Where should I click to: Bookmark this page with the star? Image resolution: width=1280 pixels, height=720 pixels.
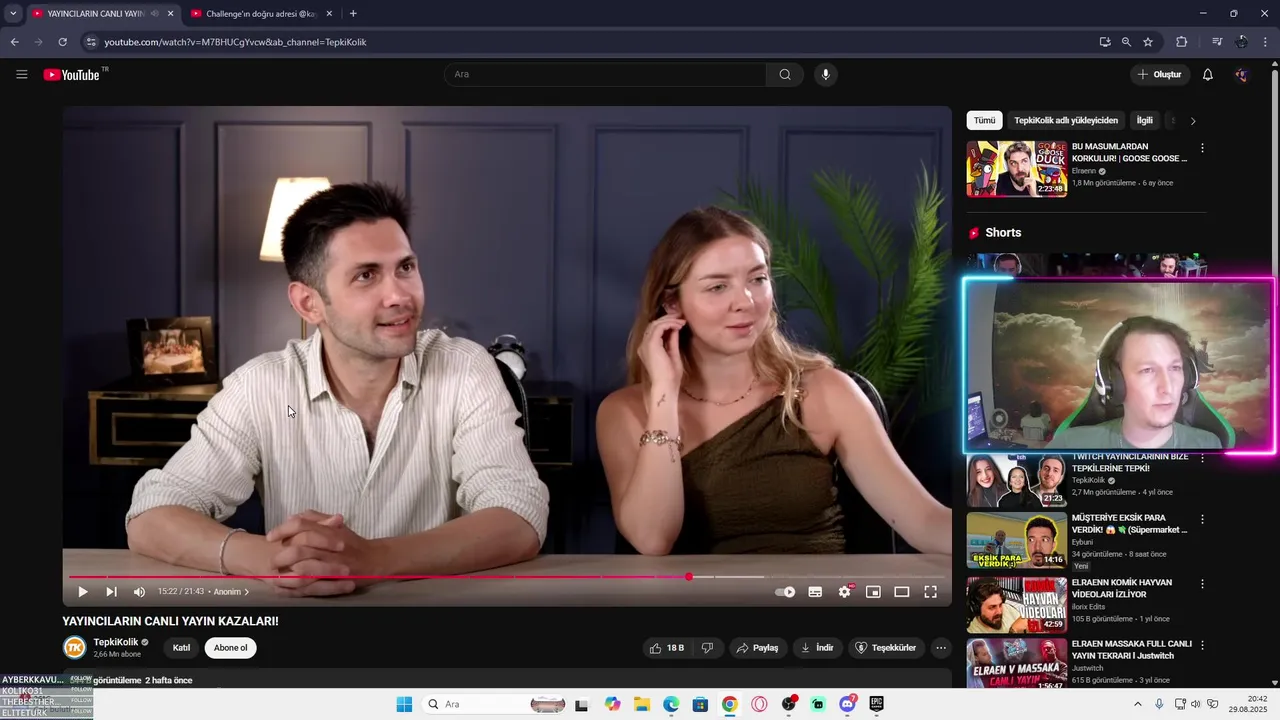[1148, 42]
